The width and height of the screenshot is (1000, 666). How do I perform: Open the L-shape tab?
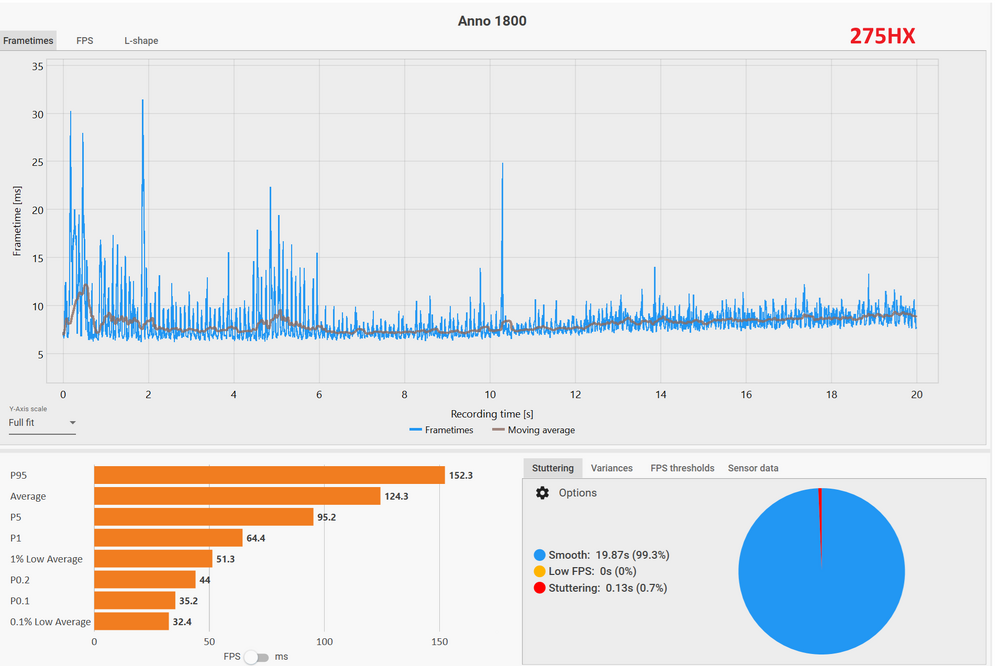pos(141,41)
